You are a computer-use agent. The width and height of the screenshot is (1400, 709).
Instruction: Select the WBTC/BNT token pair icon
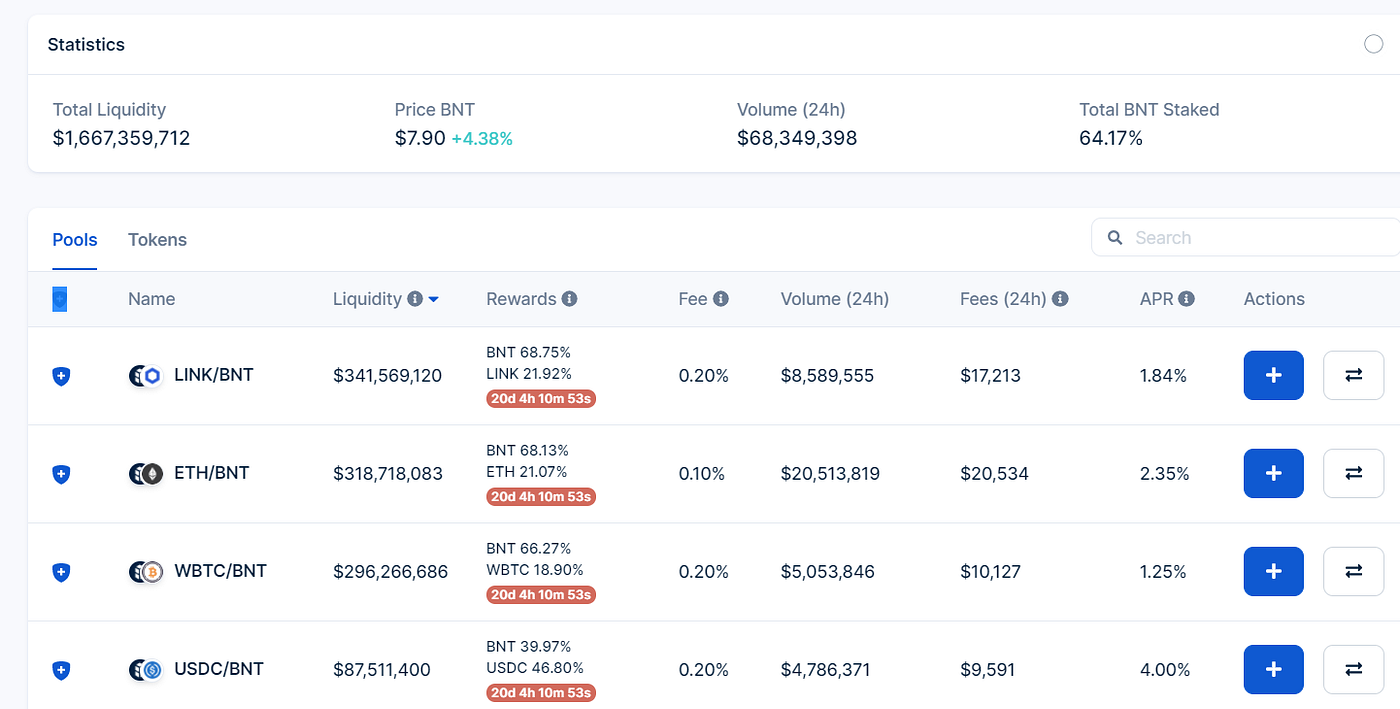145,571
